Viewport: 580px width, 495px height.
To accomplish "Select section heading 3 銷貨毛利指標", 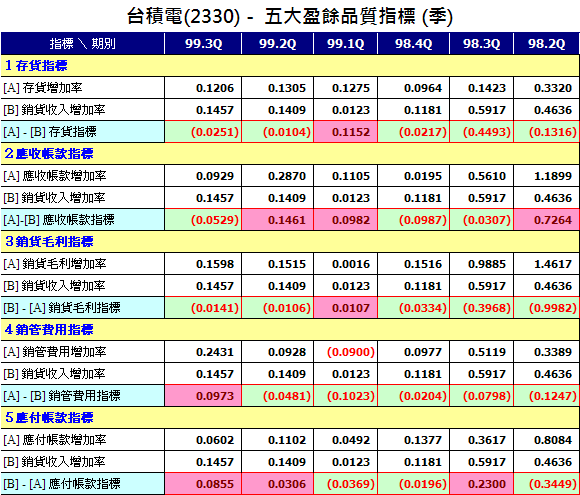I will pos(49,242).
